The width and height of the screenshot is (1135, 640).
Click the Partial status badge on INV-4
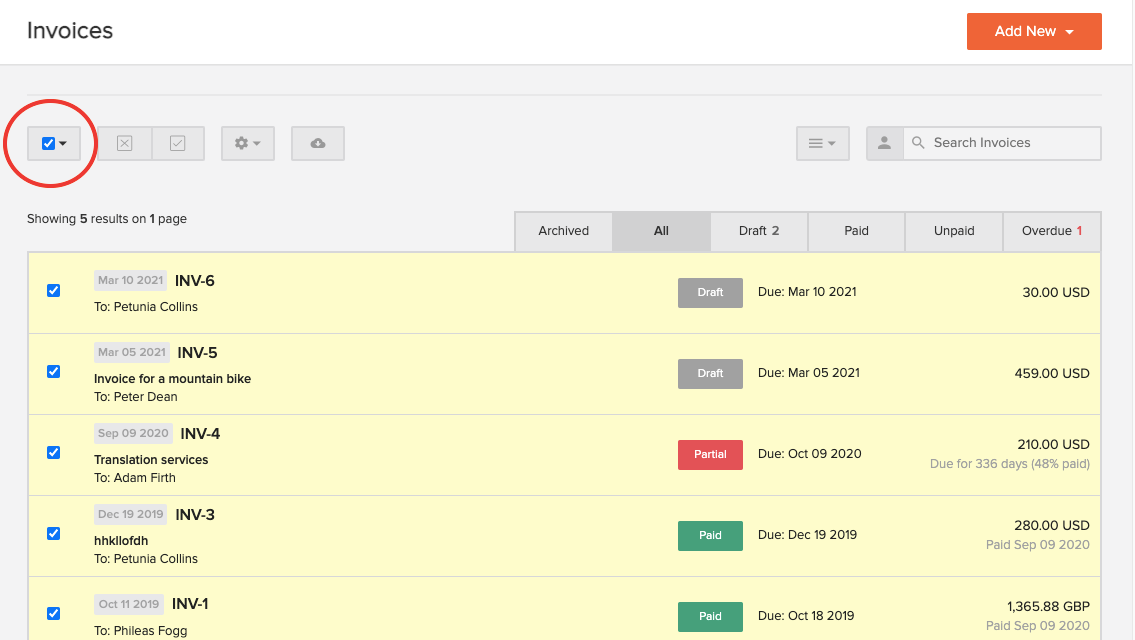(x=710, y=455)
